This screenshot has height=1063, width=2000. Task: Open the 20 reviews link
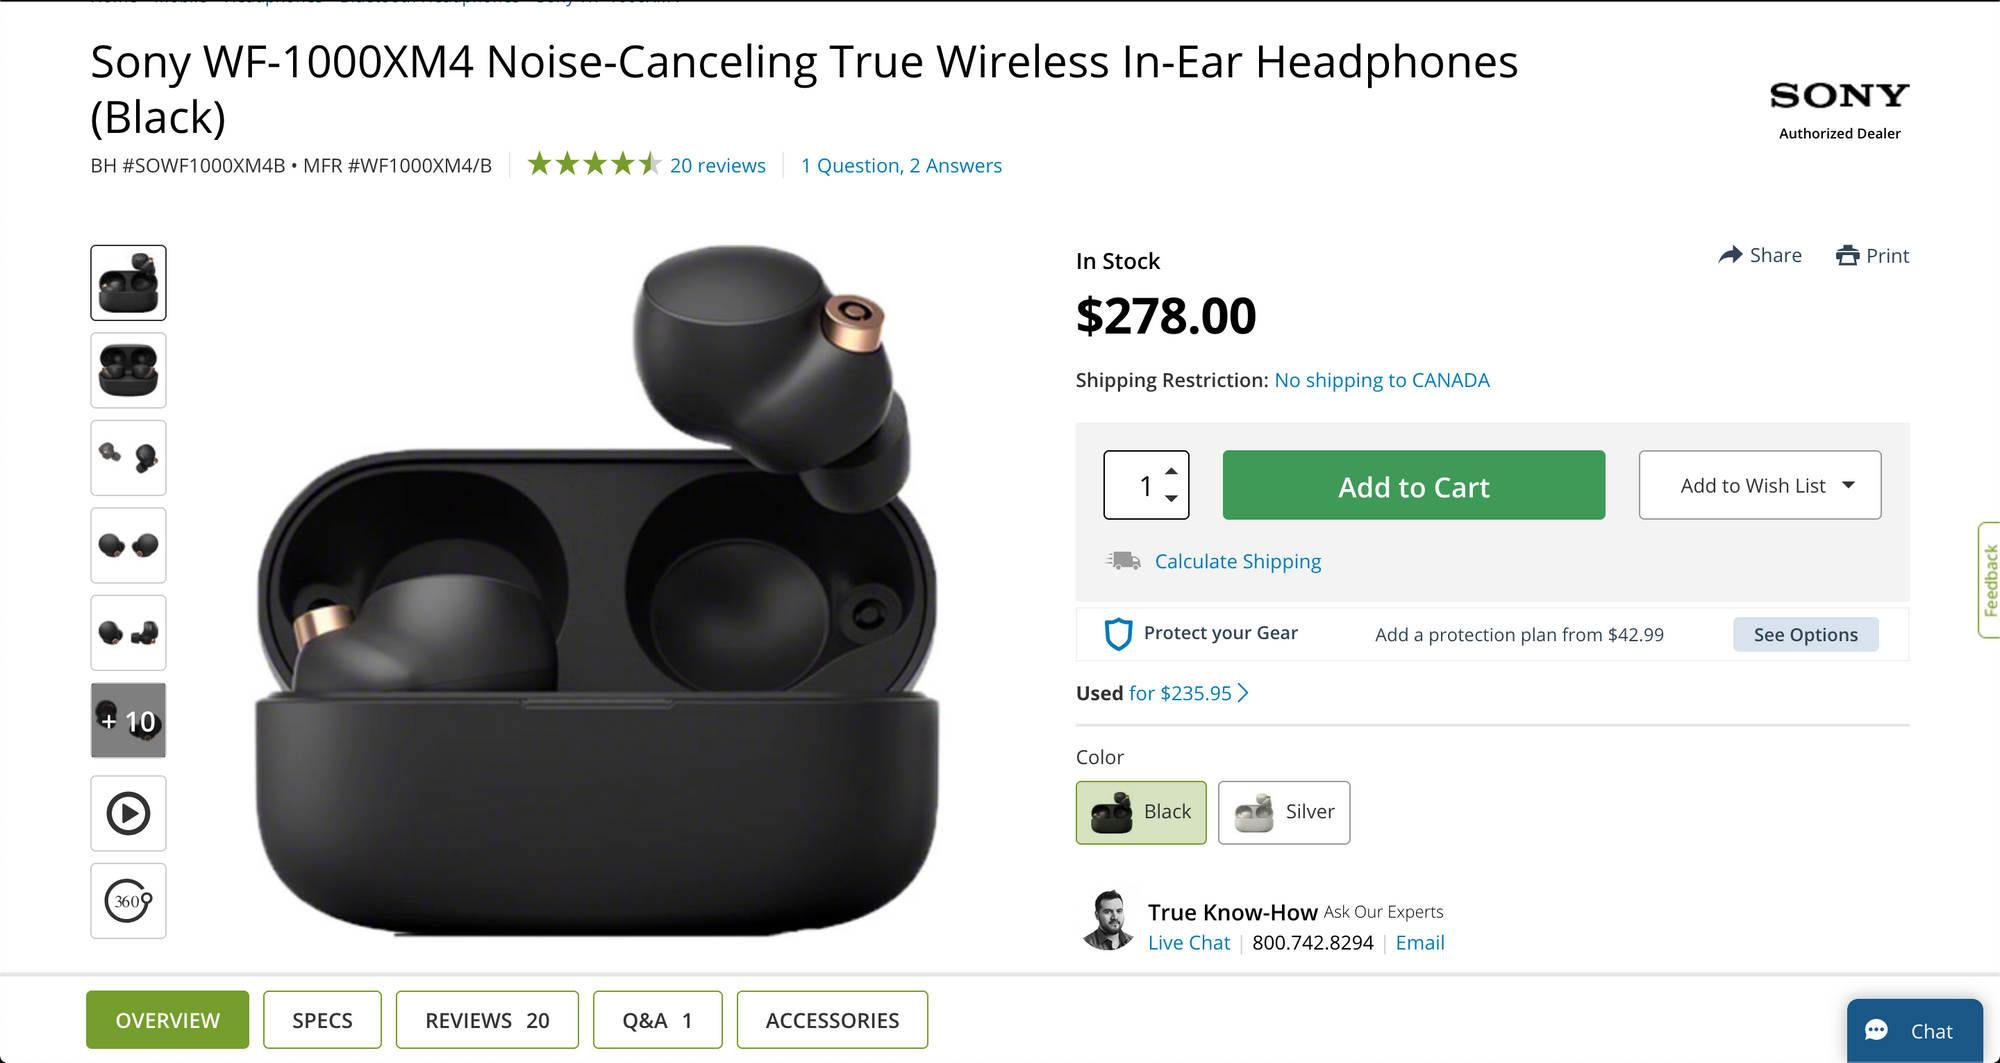point(718,165)
